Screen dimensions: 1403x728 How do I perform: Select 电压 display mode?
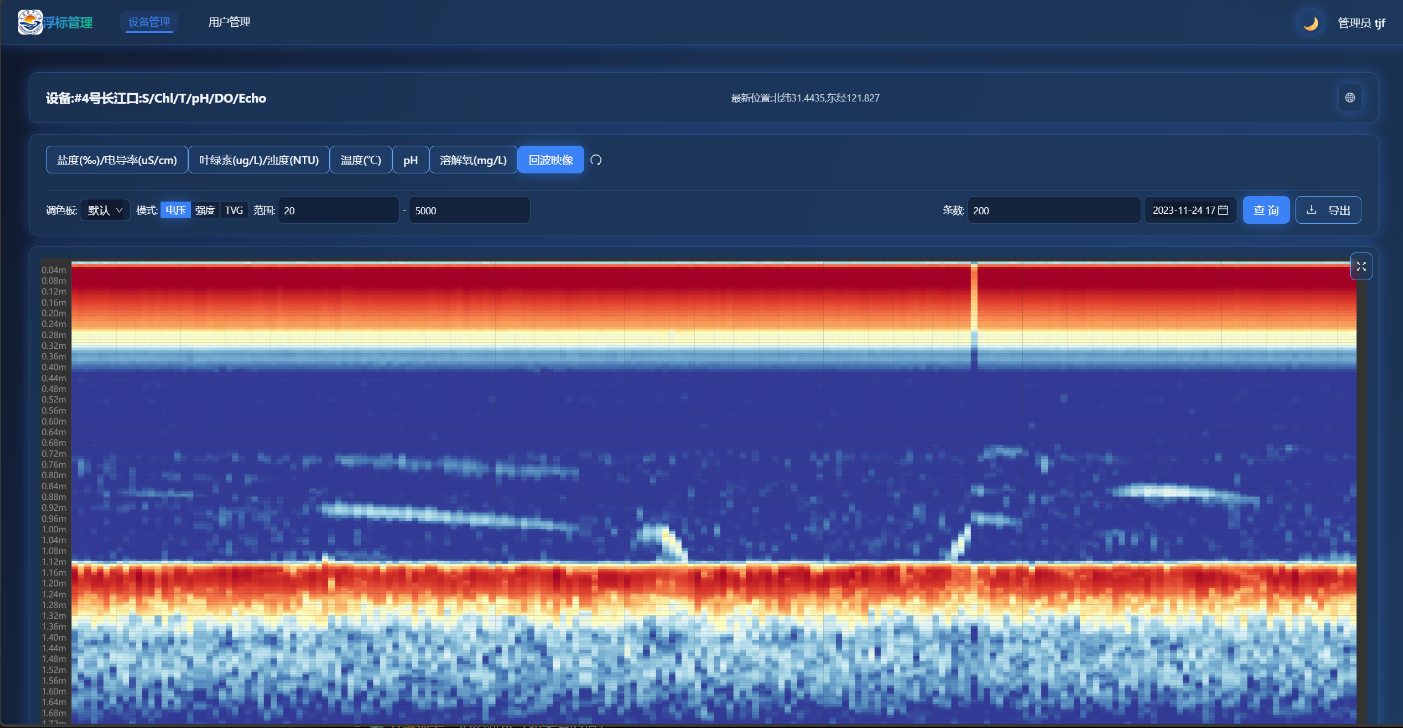pyautogui.click(x=176, y=210)
